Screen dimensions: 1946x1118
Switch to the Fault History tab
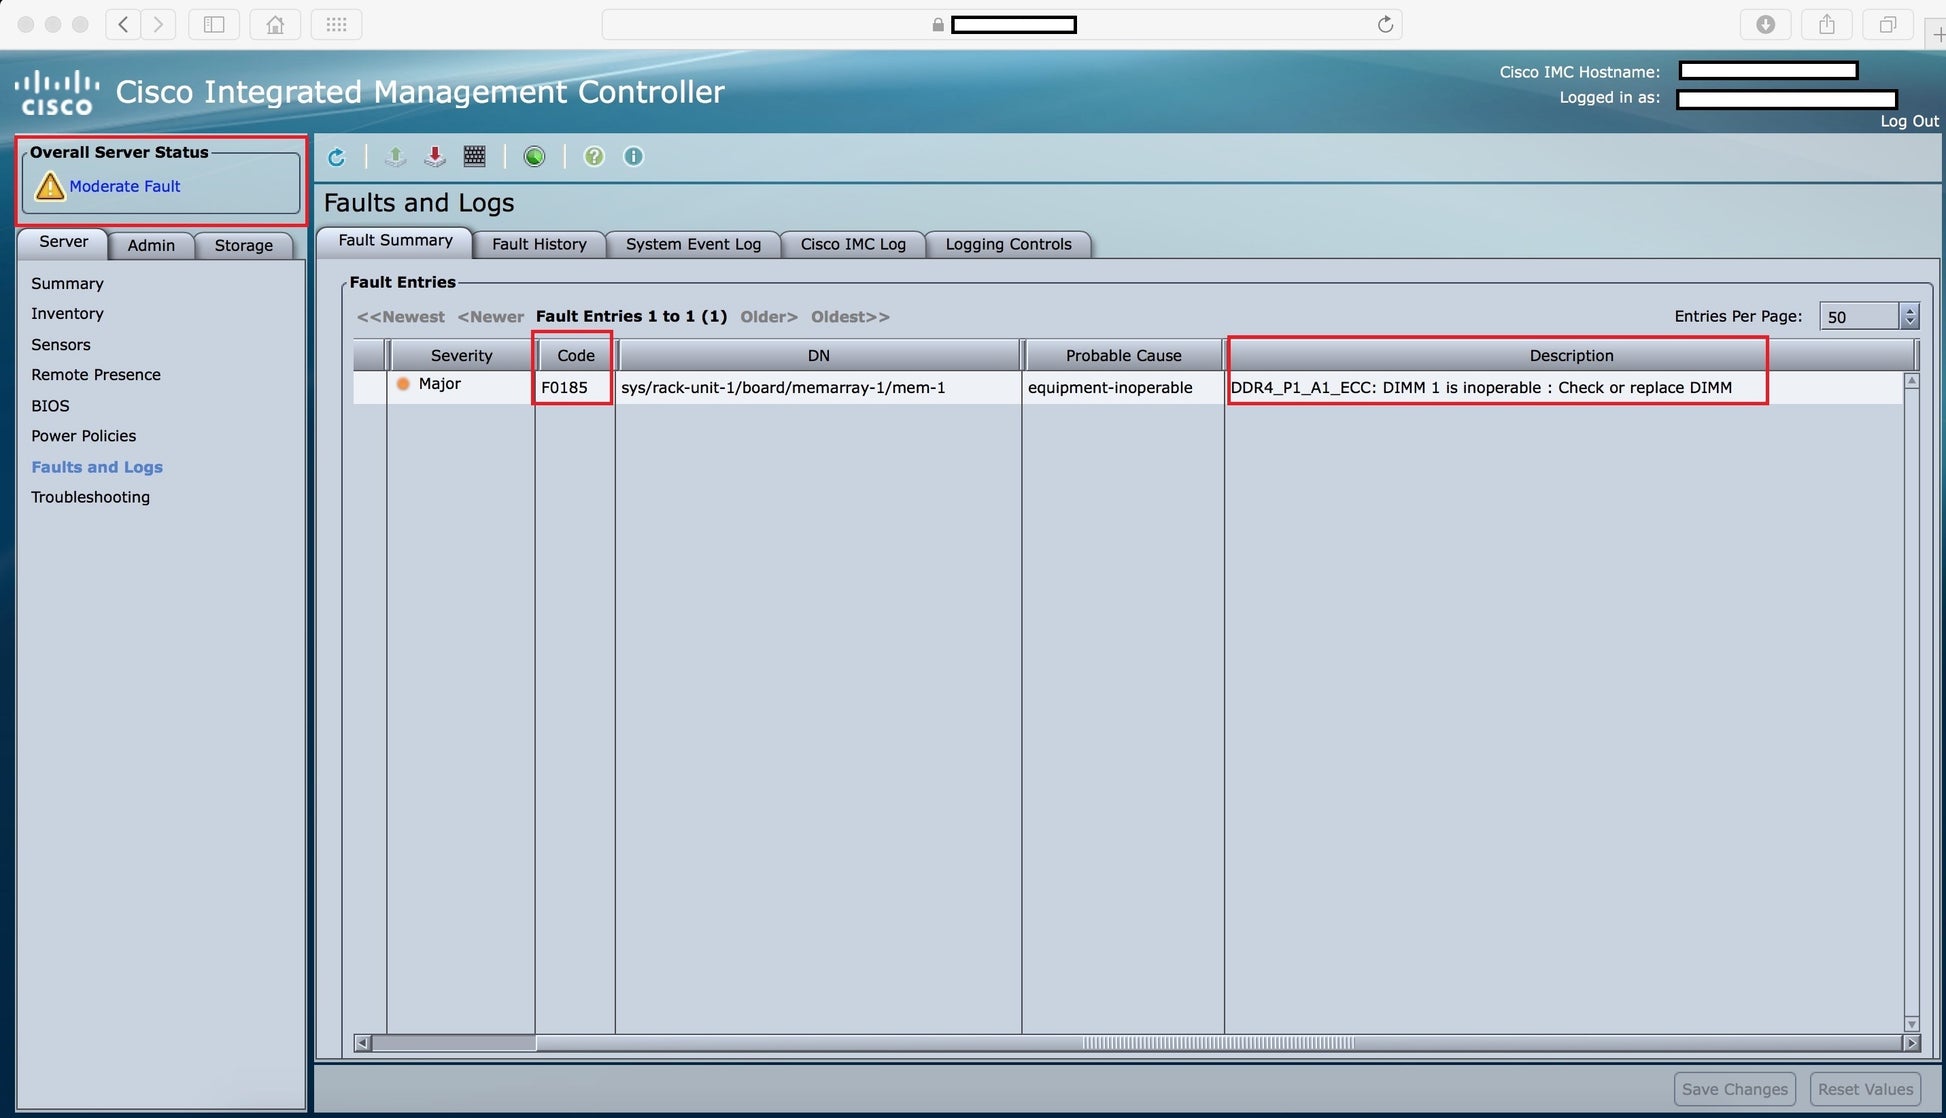tap(539, 244)
